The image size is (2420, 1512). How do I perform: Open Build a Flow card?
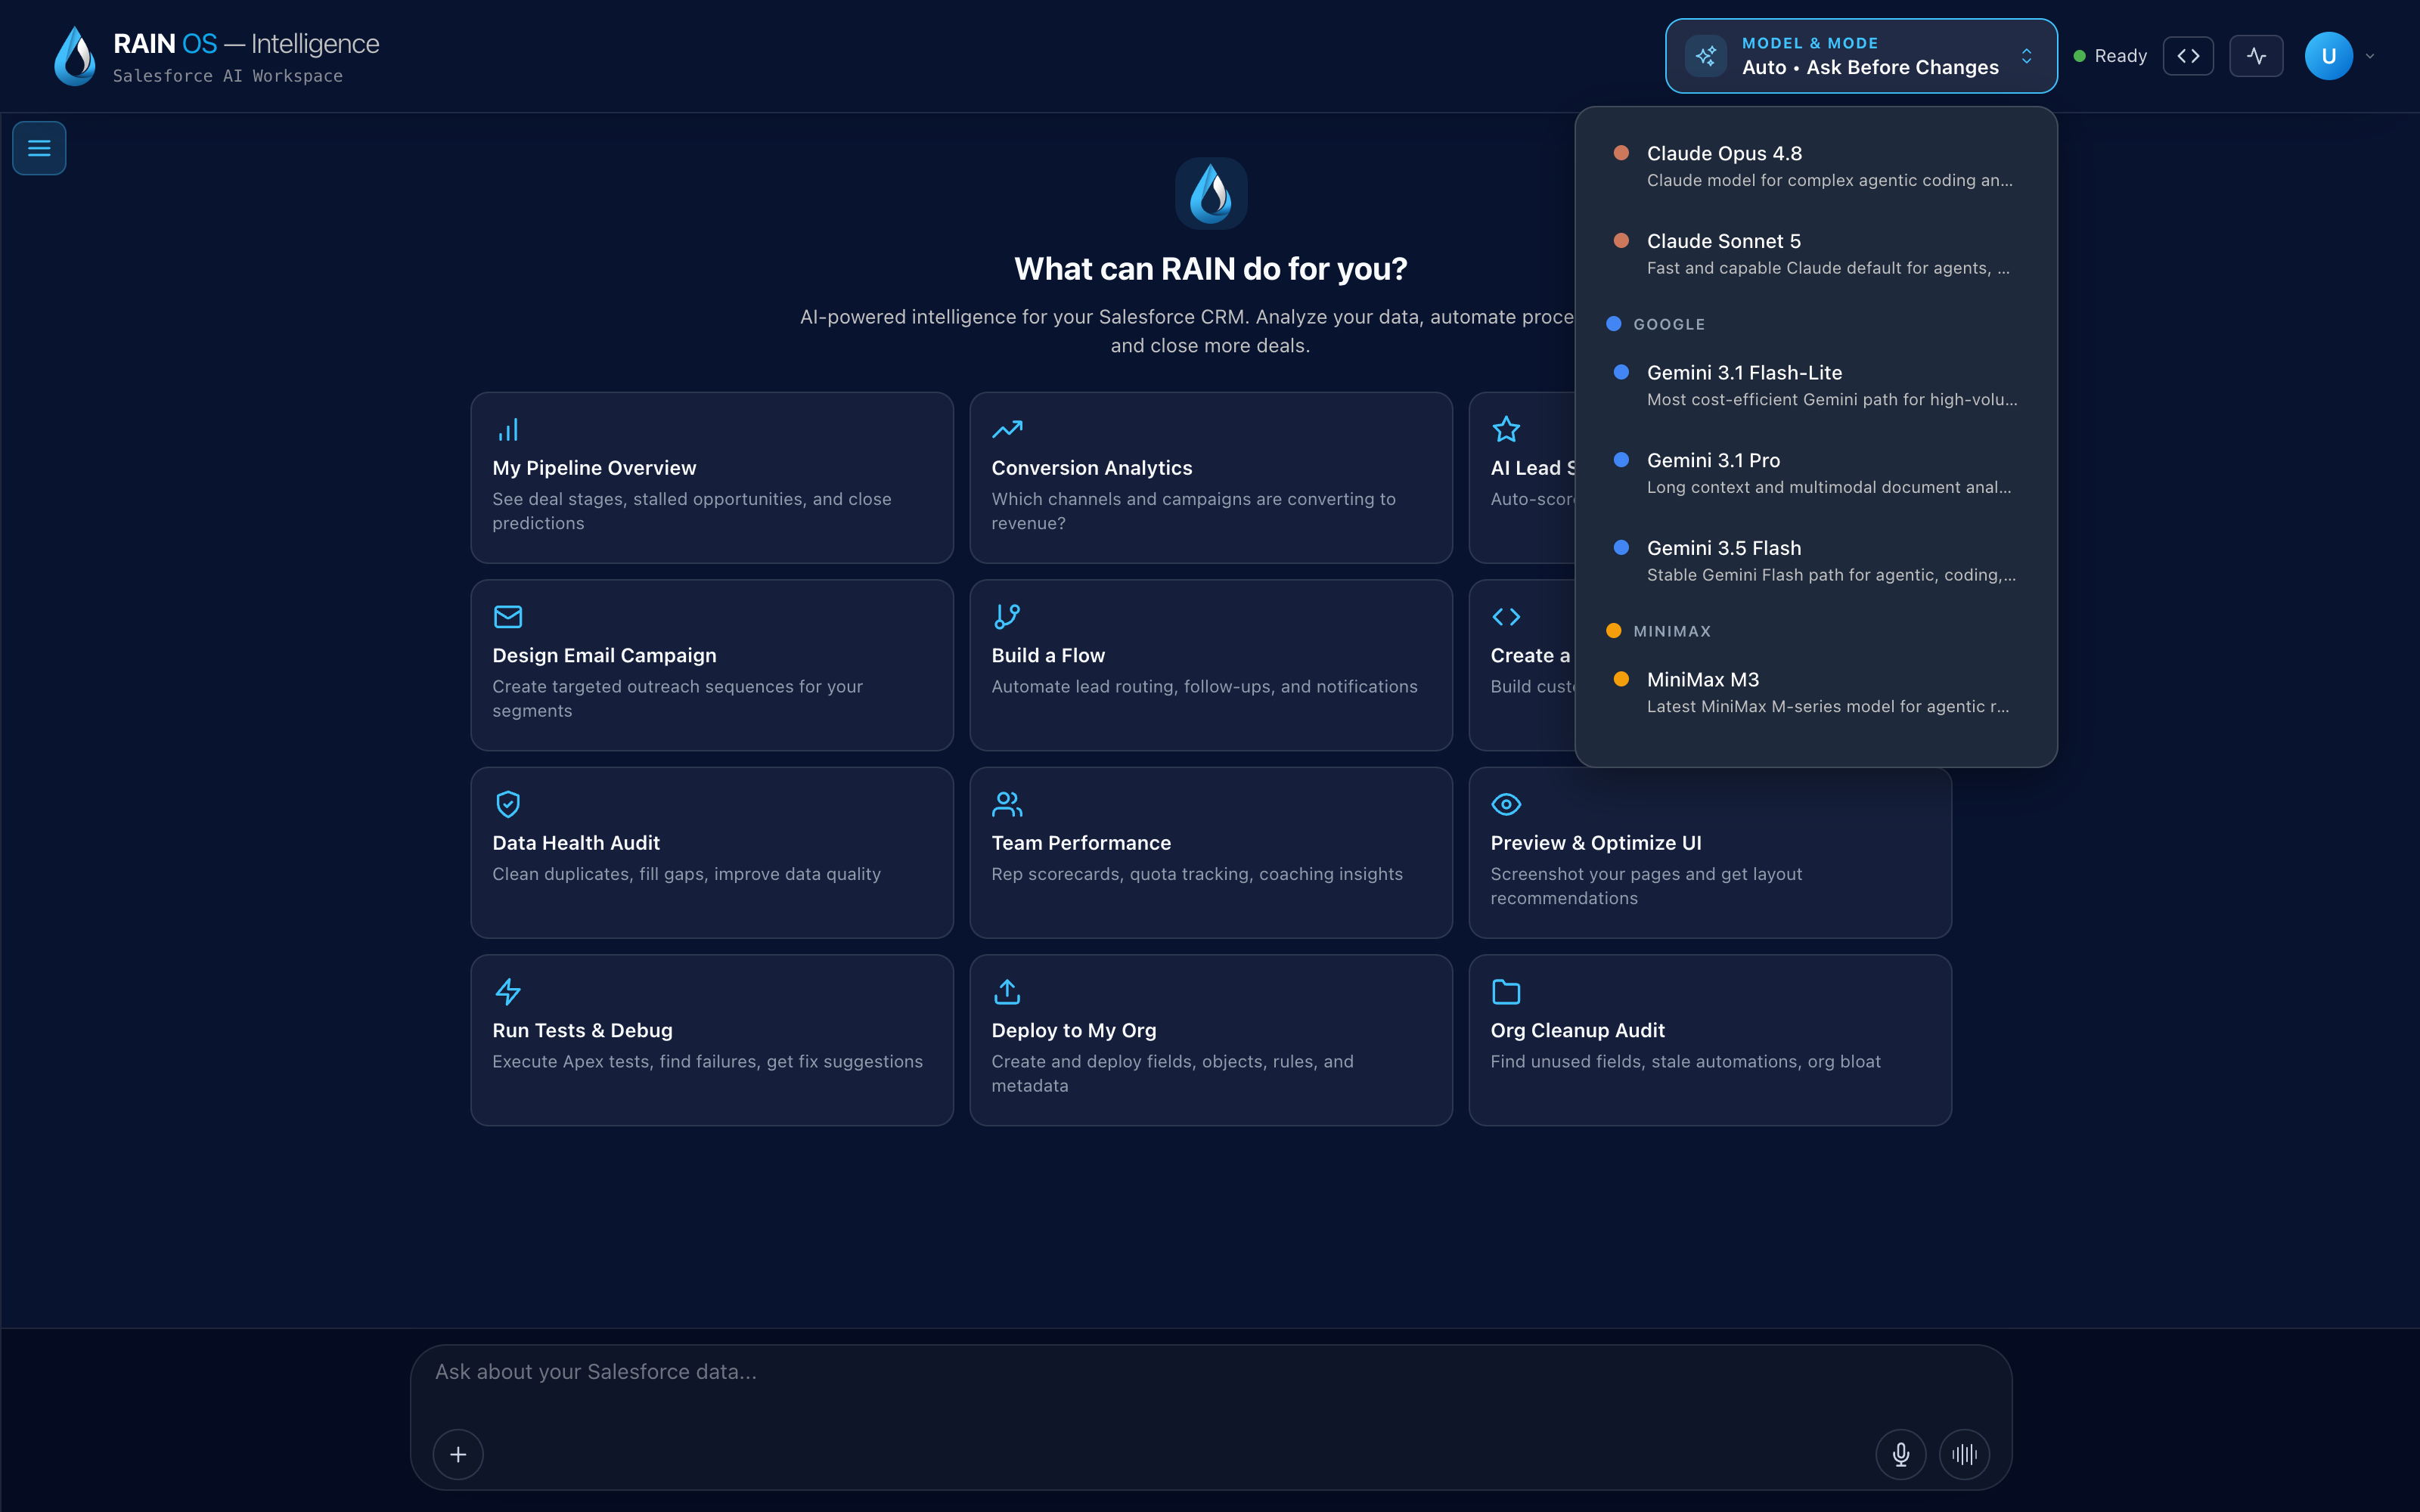click(x=1211, y=665)
